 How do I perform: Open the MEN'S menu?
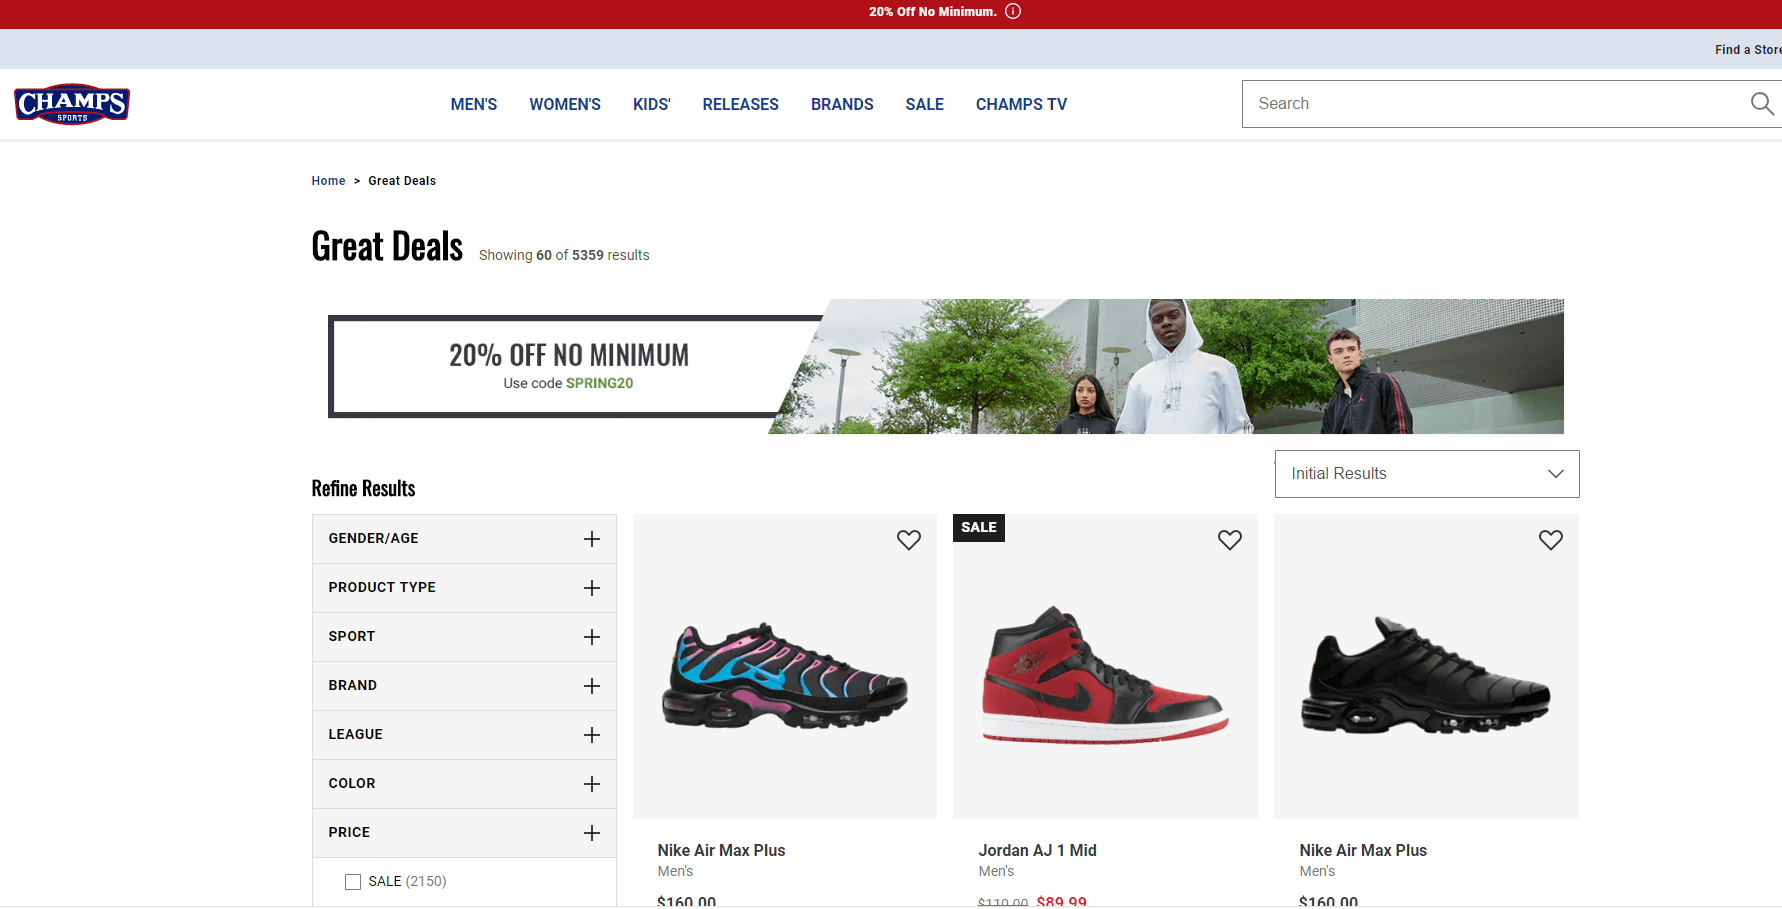474,104
